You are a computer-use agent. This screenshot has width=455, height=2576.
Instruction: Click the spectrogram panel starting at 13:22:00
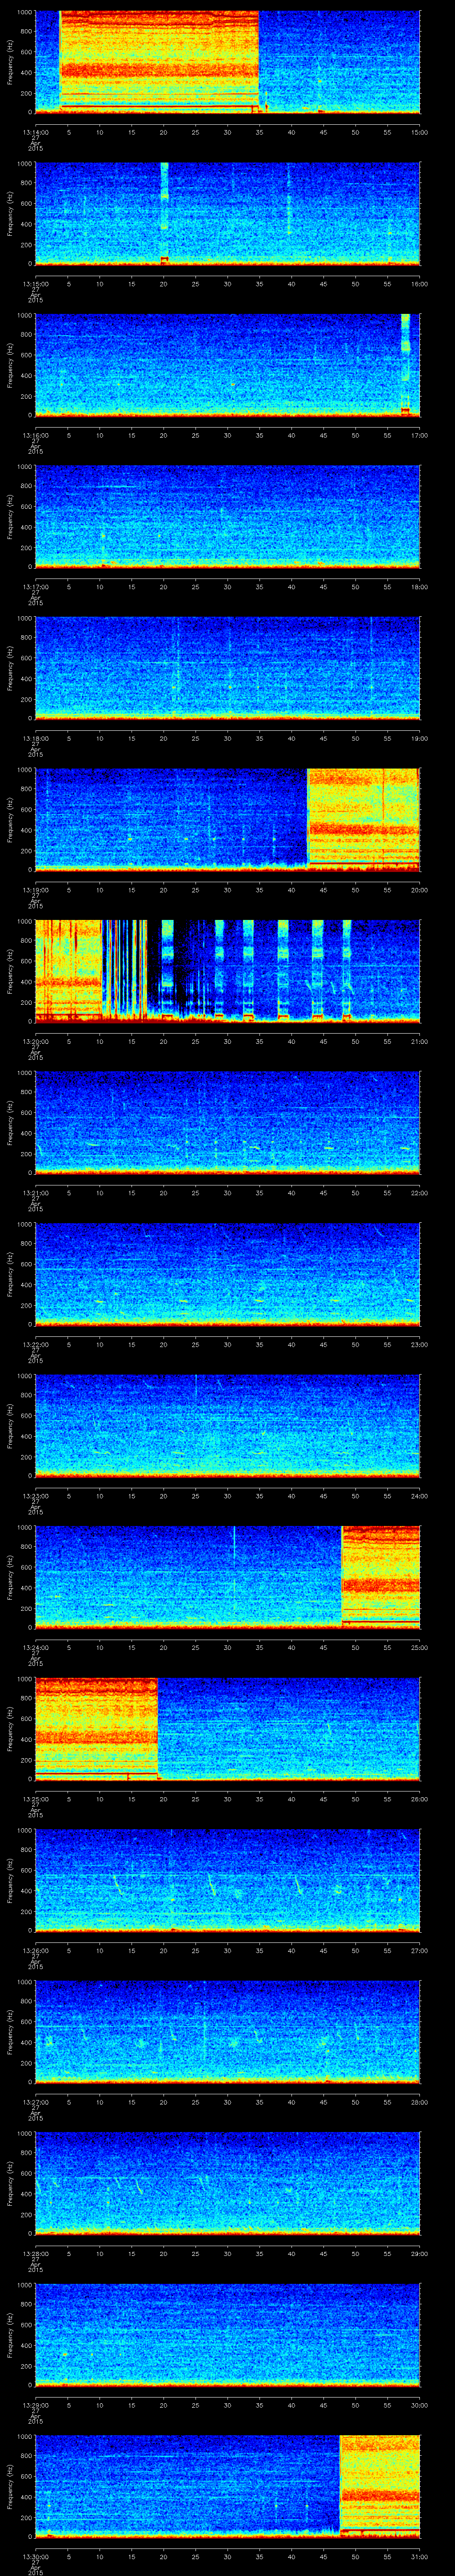(x=228, y=1274)
